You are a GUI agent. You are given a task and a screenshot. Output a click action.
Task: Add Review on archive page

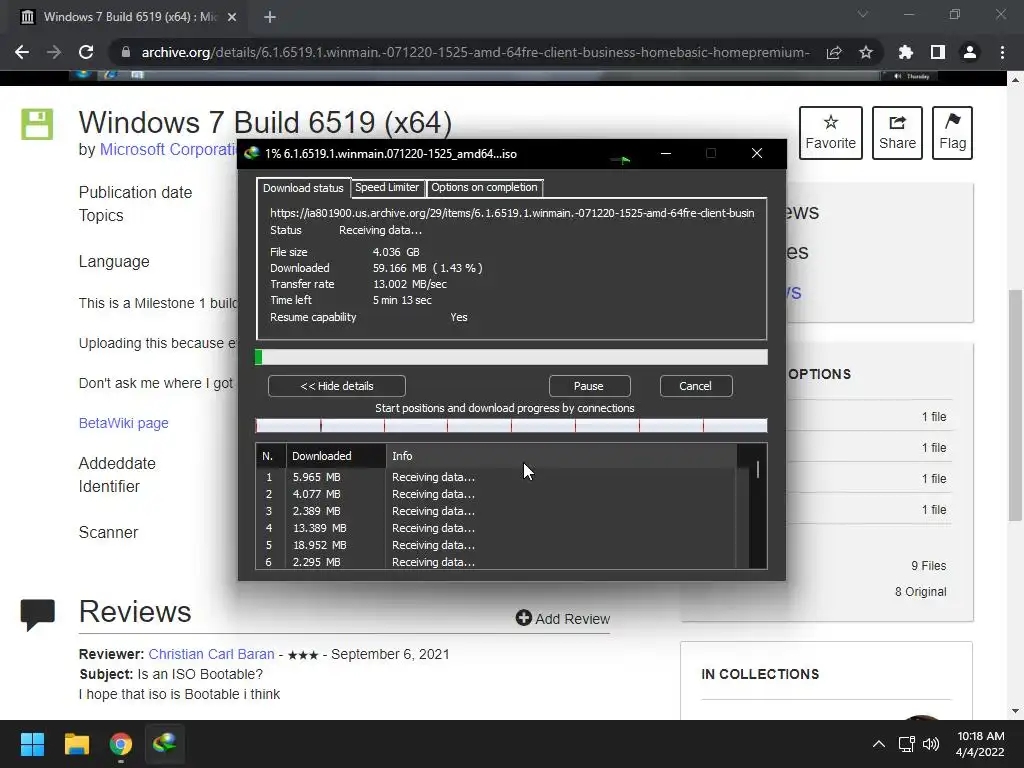[x=562, y=618]
